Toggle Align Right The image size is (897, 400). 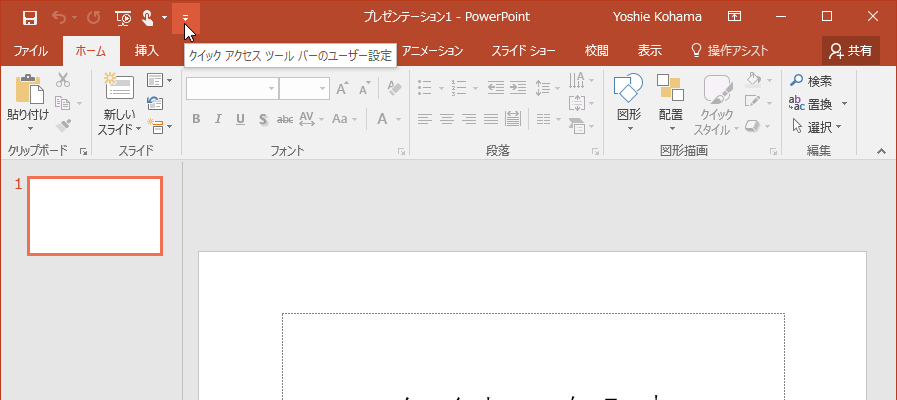coord(469,119)
